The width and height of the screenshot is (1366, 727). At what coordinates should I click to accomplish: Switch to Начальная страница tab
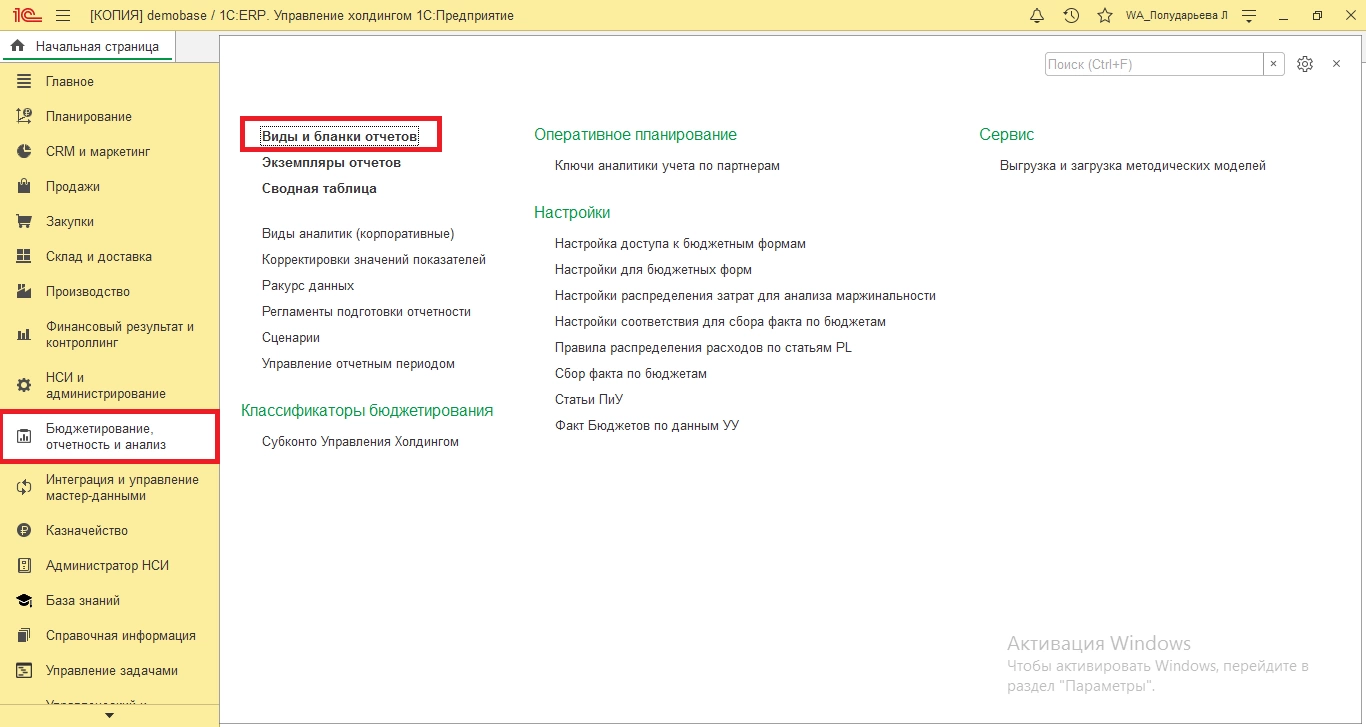coord(88,46)
